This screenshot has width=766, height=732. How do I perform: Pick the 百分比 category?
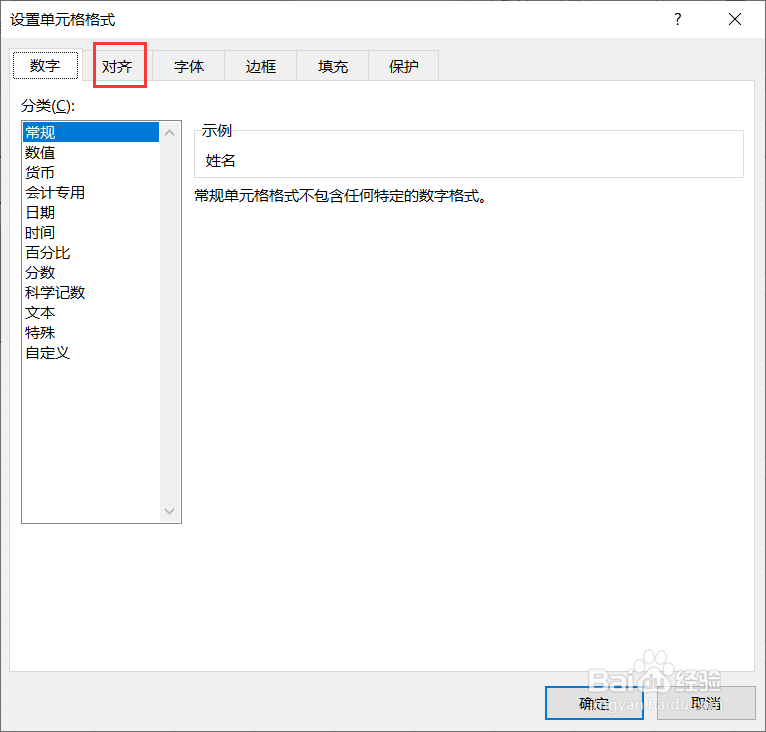click(x=91, y=253)
